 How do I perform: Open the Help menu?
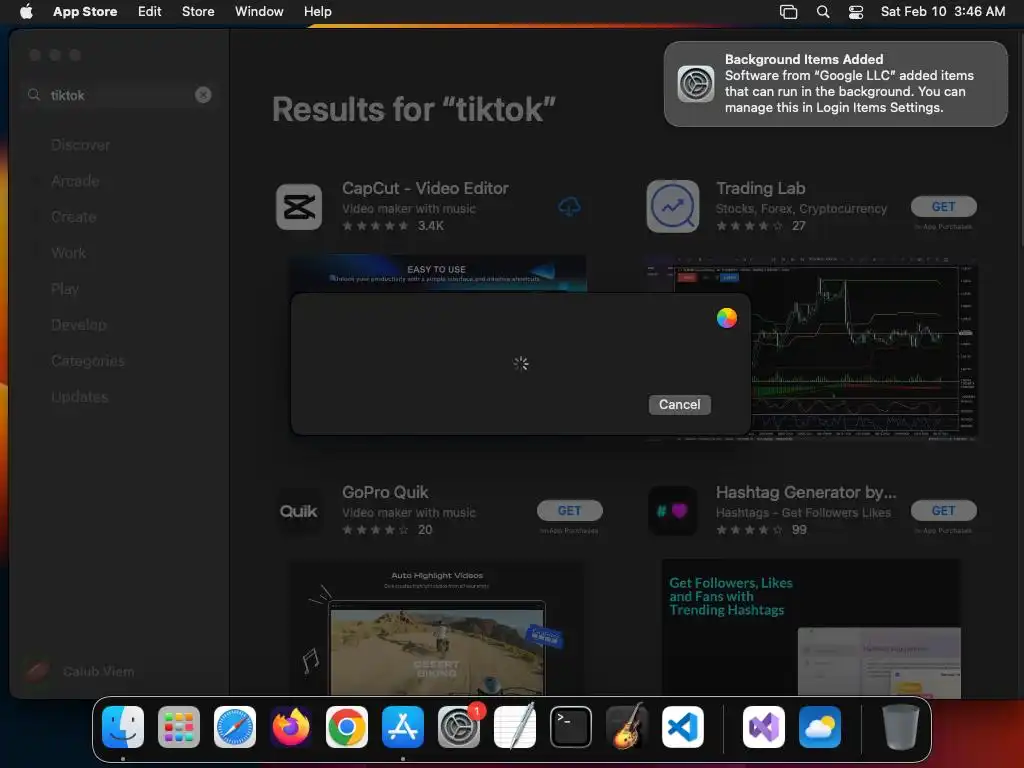pyautogui.click(x=317, y=11)
